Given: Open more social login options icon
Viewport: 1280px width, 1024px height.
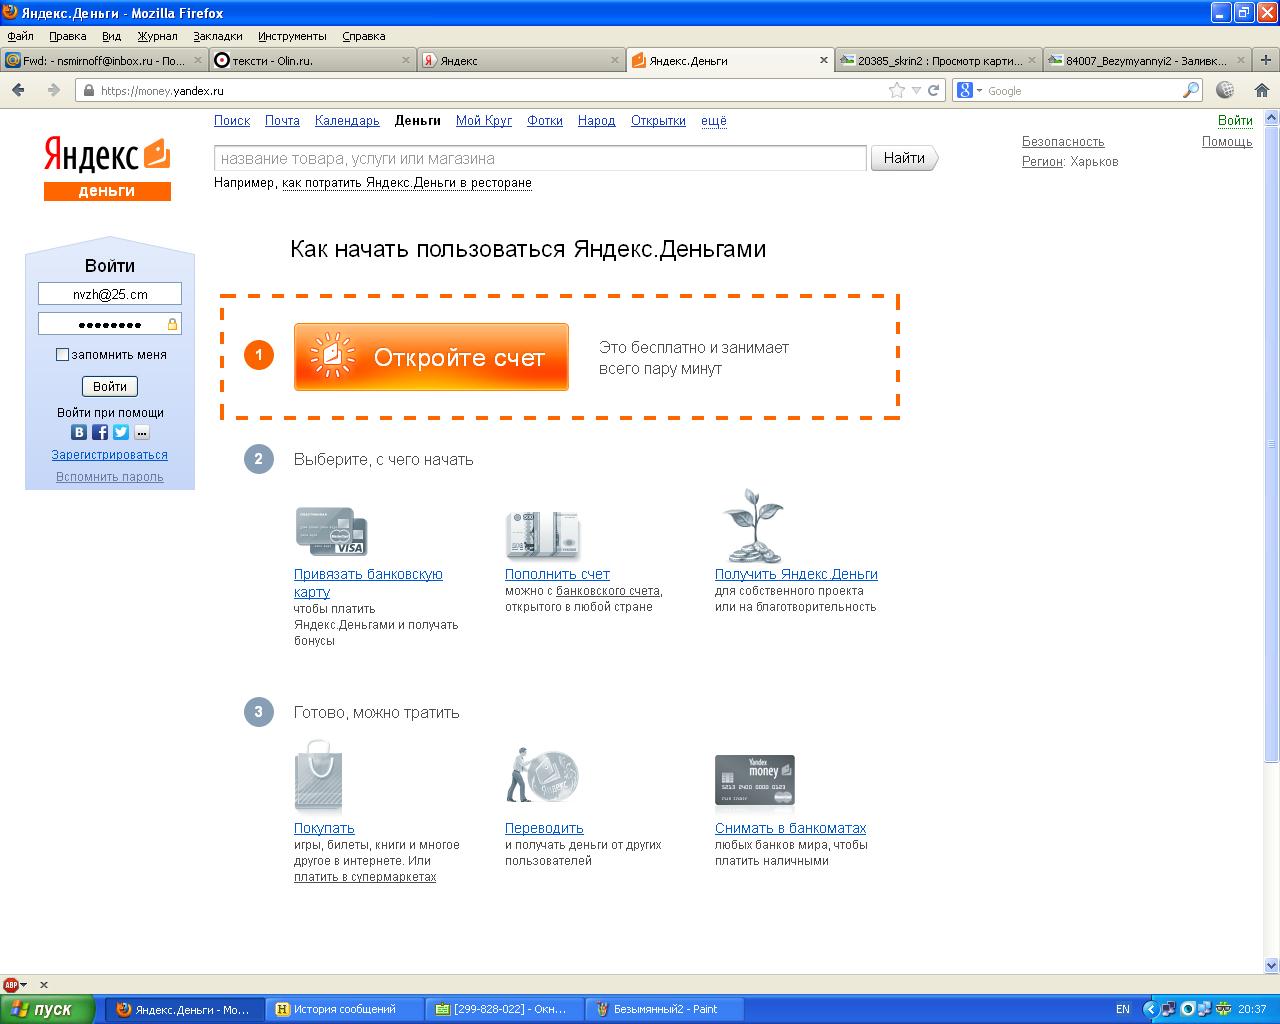Looking at the screenshot, I should click(x=142, y=432).
